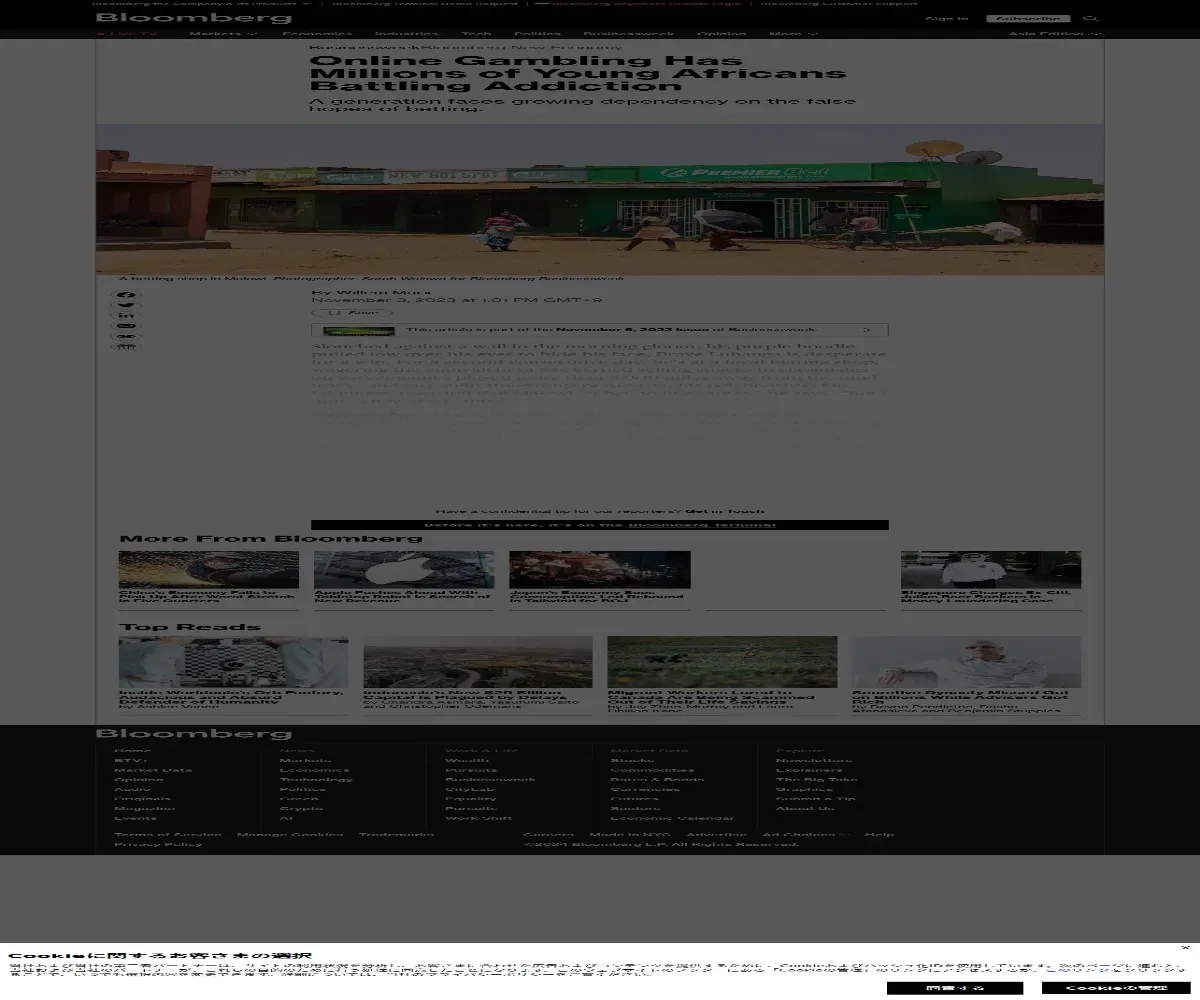The image size is (1200, 1000).
Task: Click the Bloomberg Customer Support link
Action: click(x=839, y=3)
